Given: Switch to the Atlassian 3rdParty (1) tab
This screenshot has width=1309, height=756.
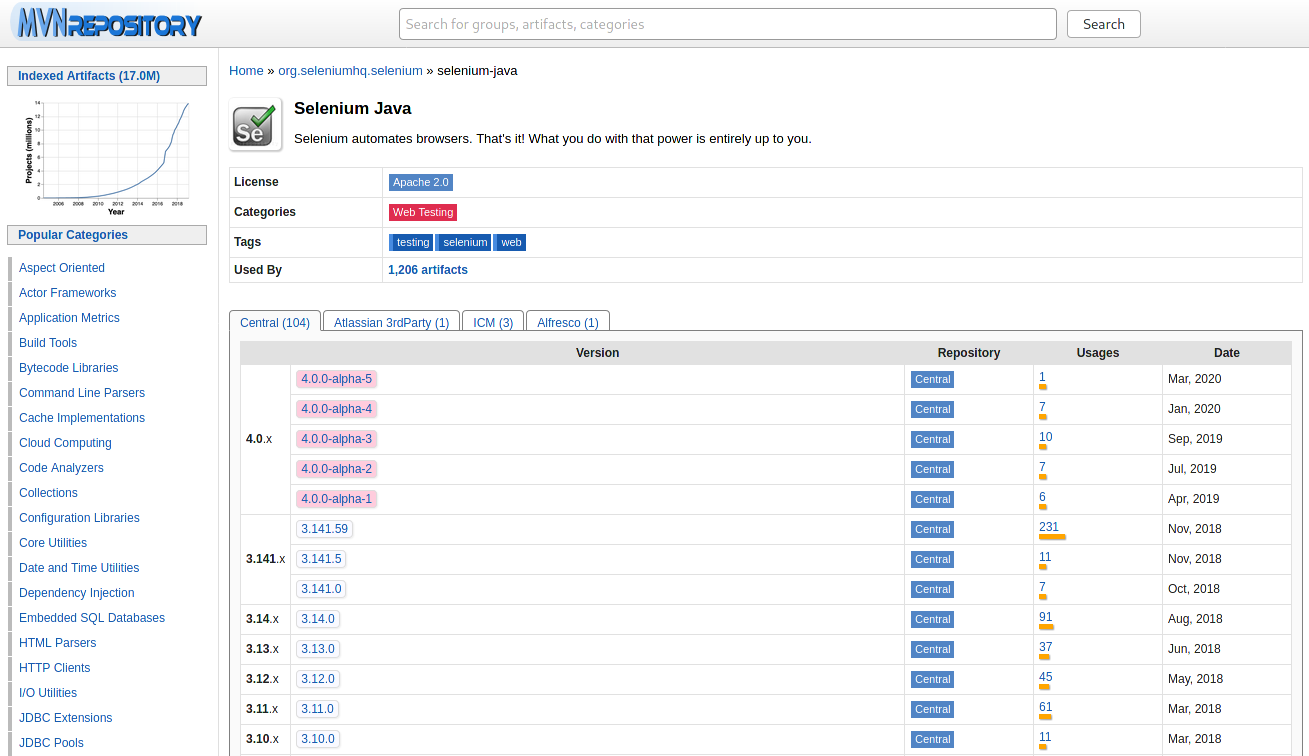Looking at the screenshot, I should click(x=391, y=322).
